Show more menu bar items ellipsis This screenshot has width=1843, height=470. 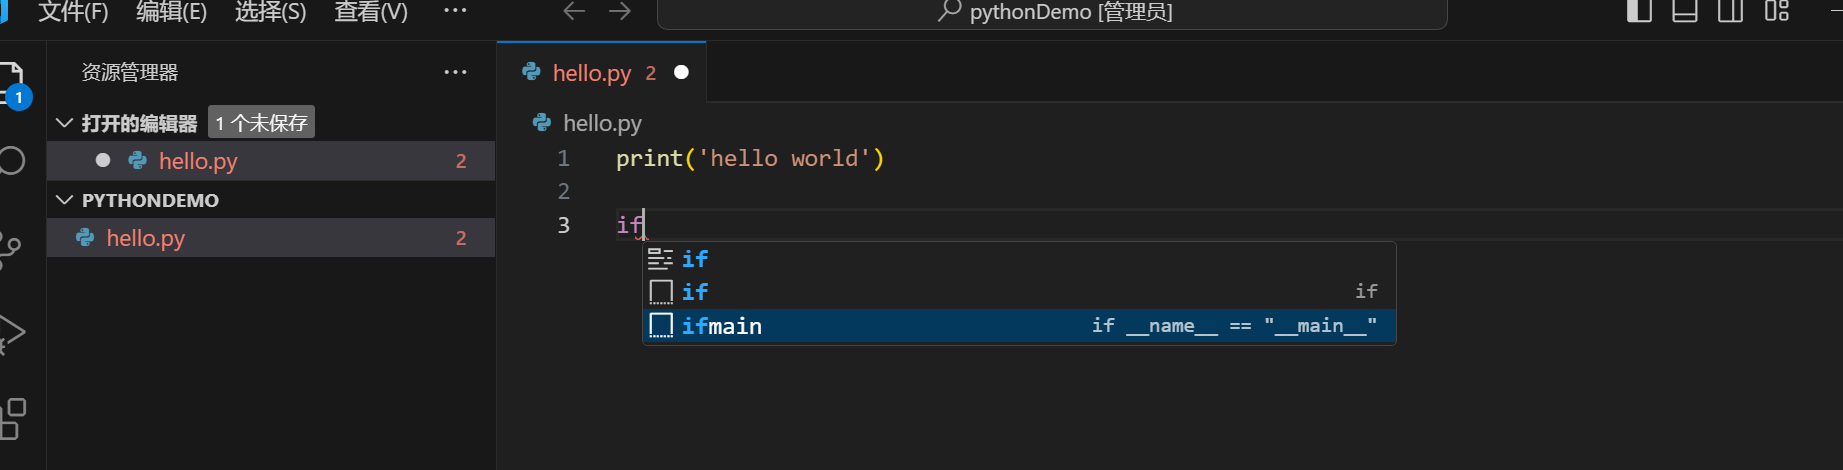(455, 11)
